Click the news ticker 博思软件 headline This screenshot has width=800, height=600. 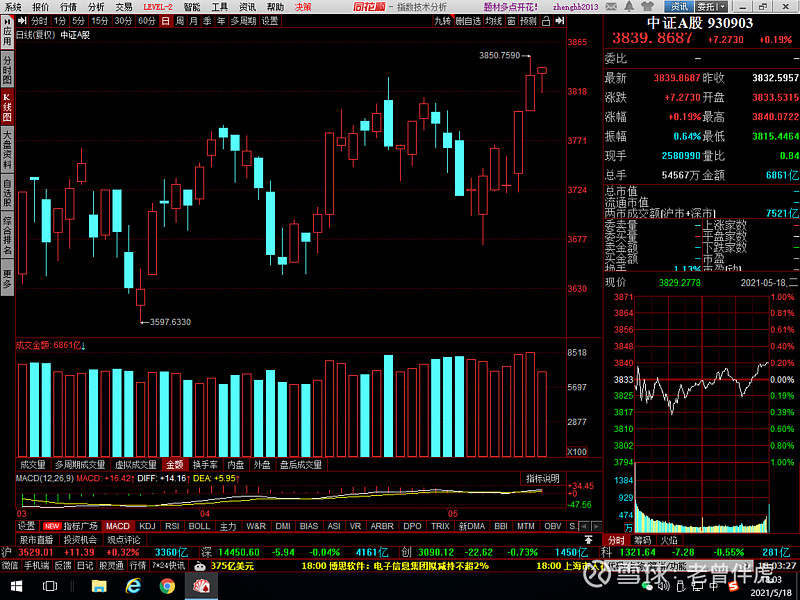tap(394, 566)
